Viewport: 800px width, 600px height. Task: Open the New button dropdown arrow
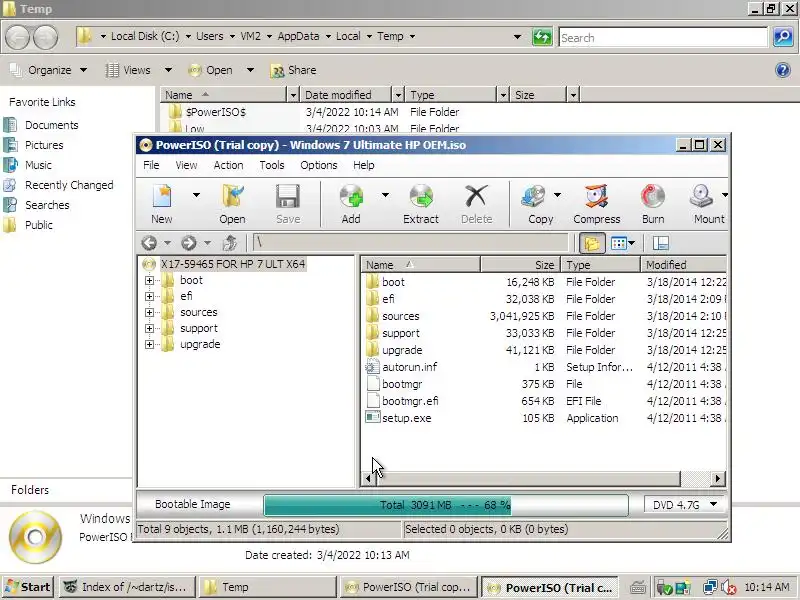(x=196, y=194)
